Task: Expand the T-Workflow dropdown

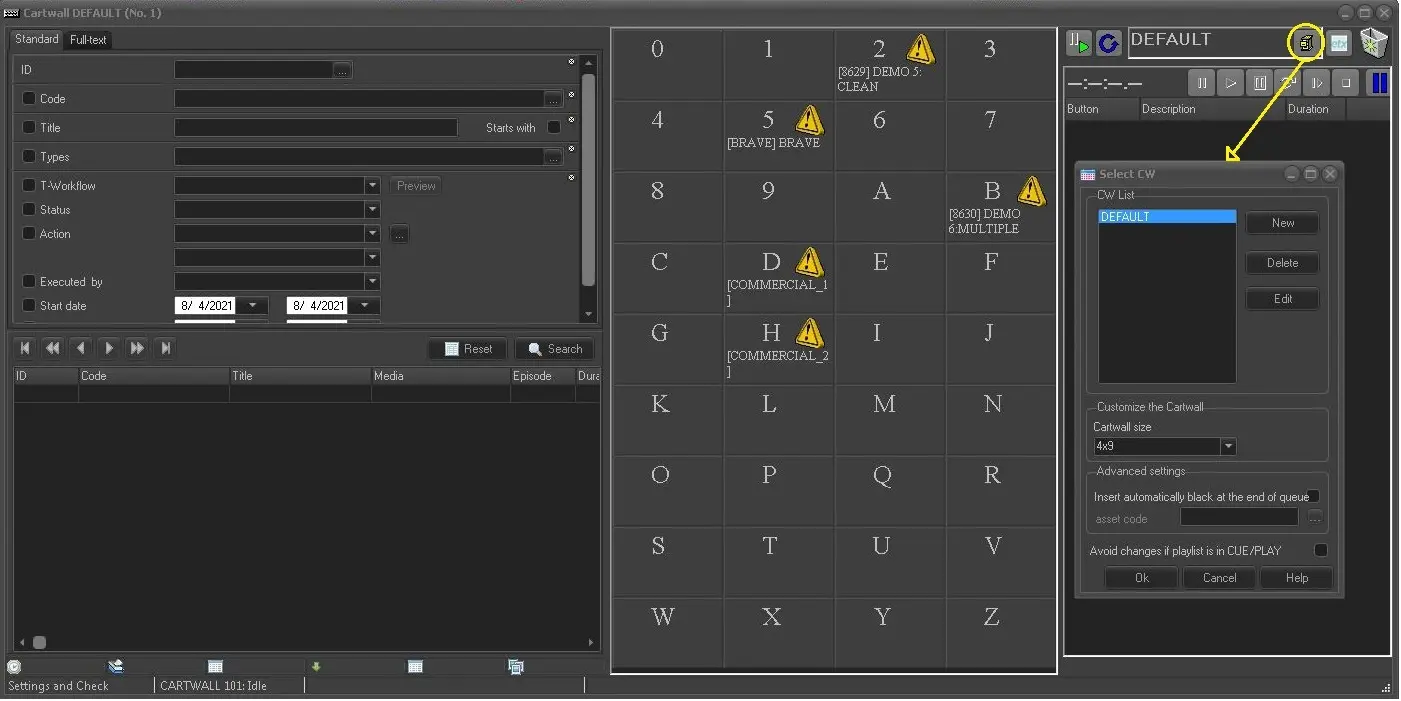Action: point(372,186)
